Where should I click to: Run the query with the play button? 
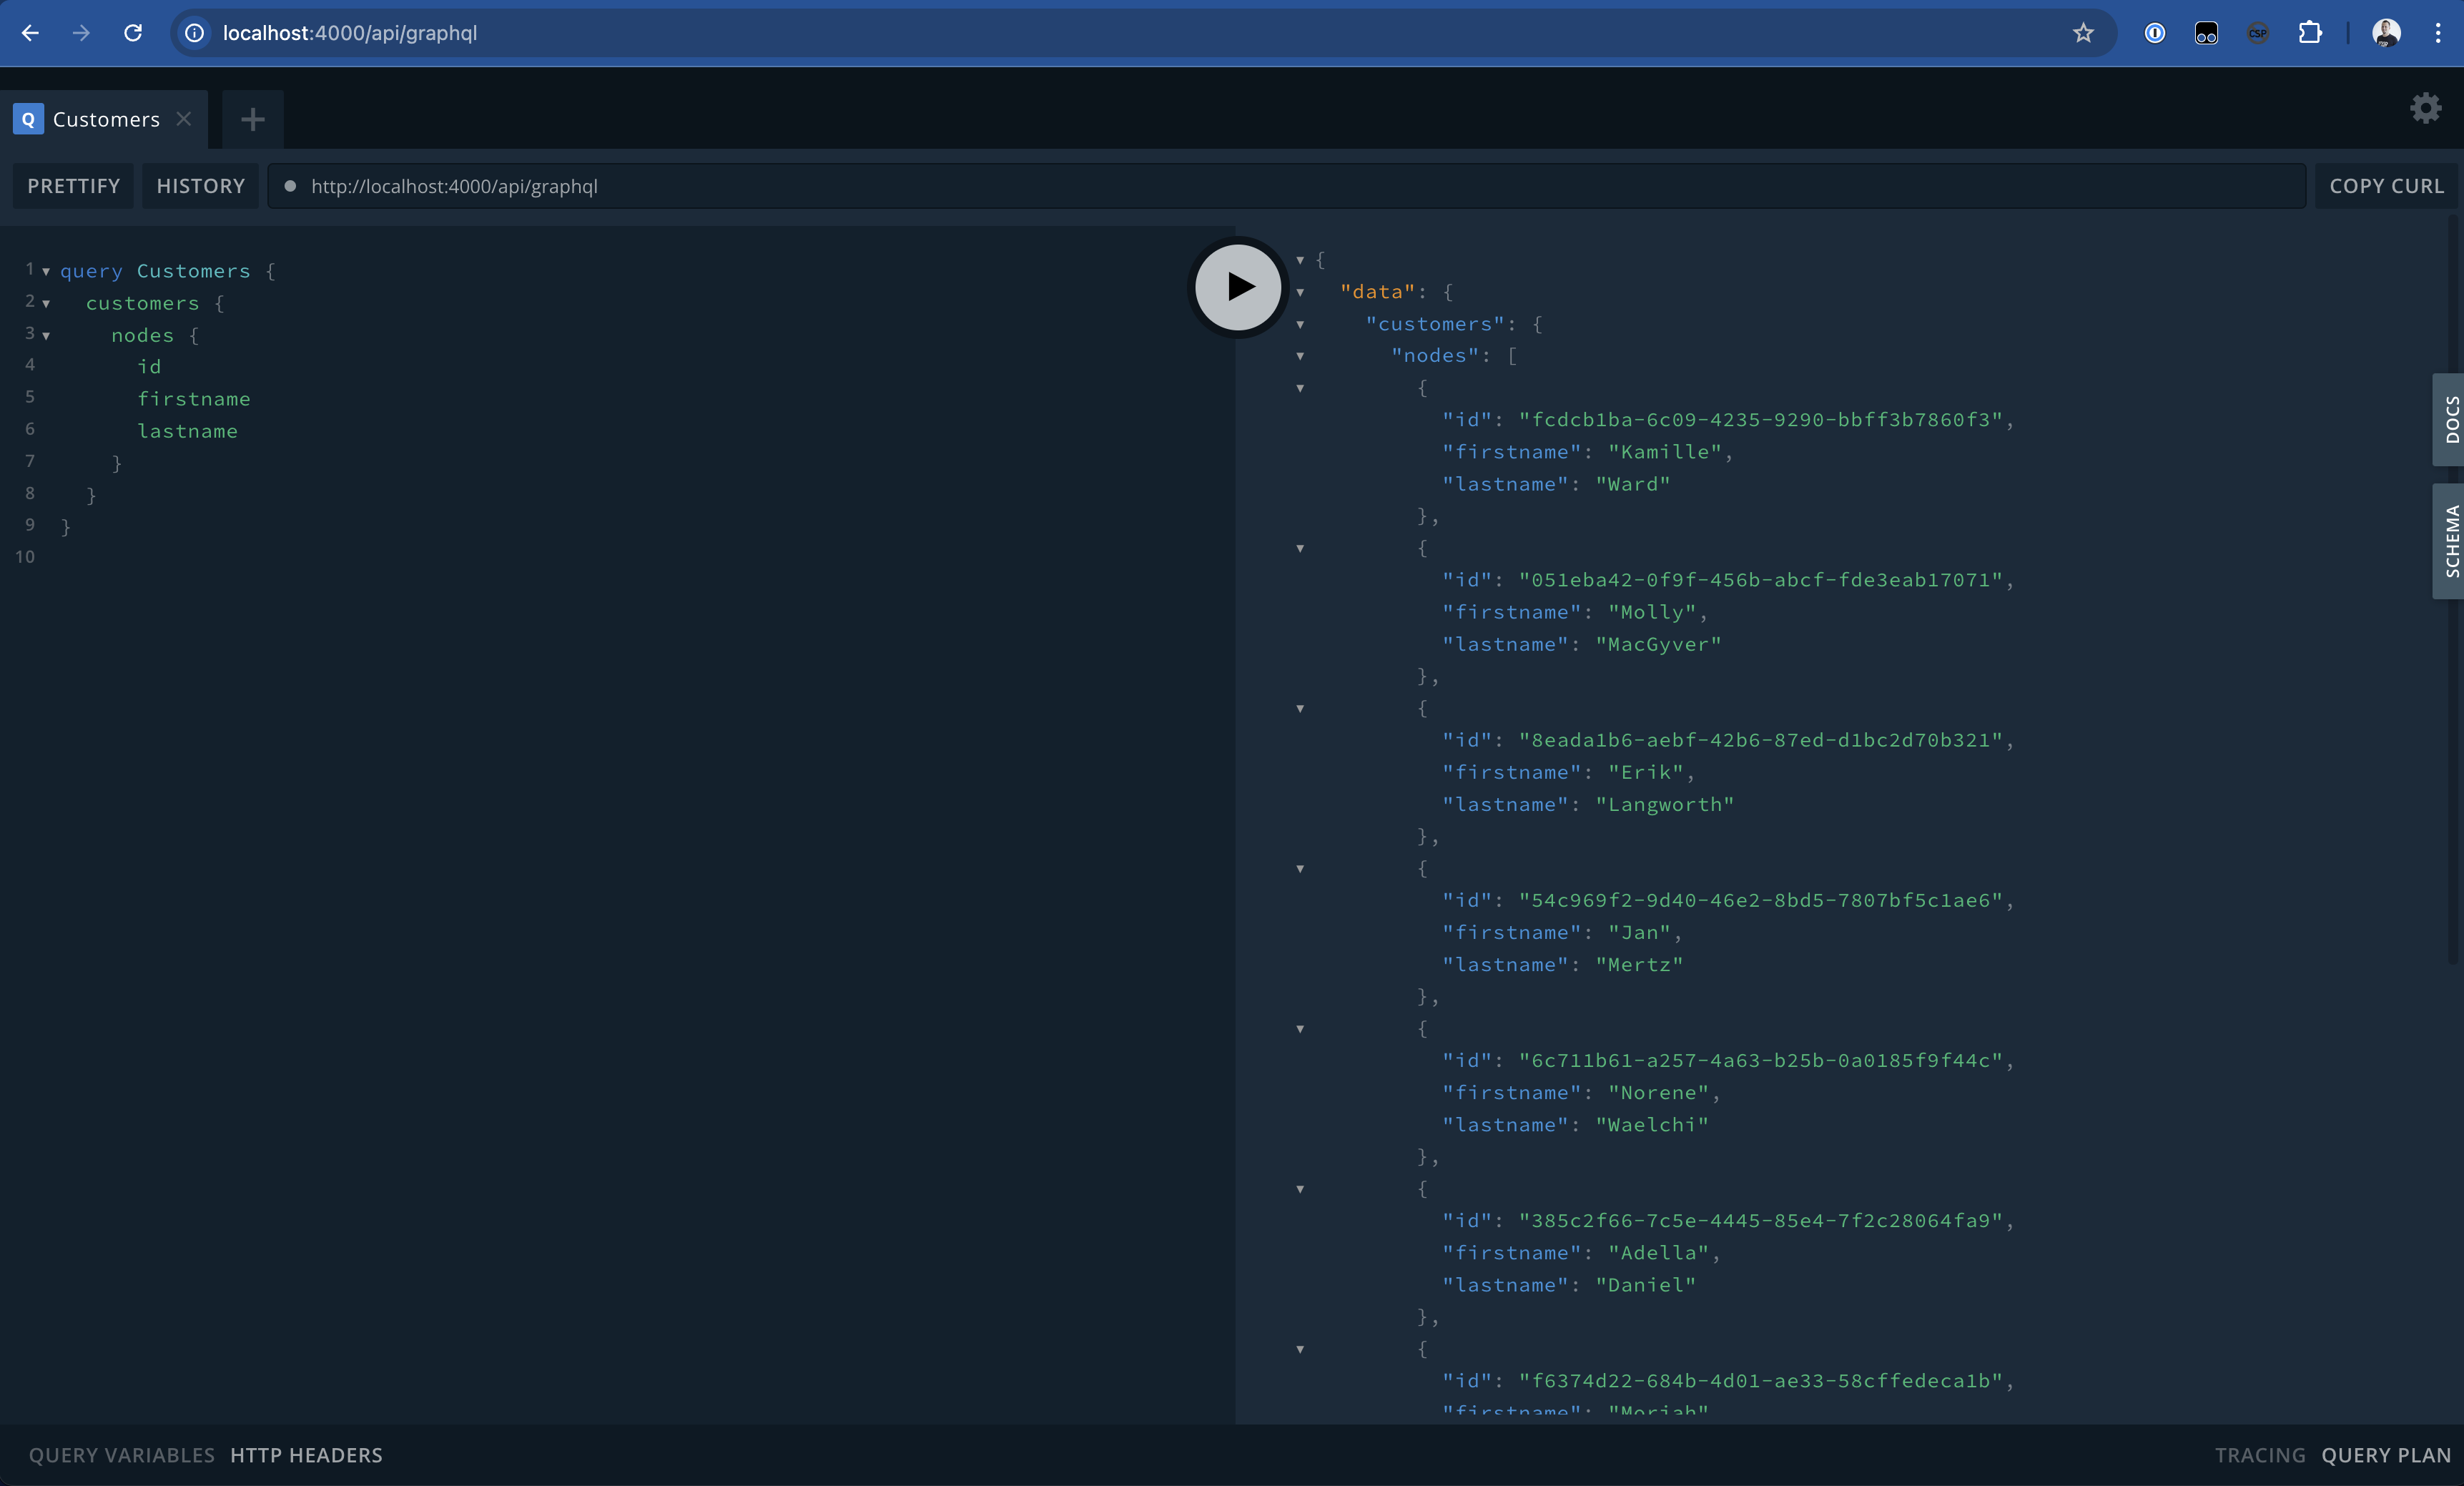[x=1238, y=287]
